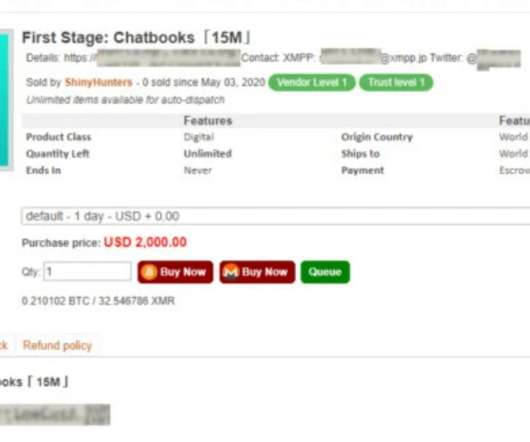Click the Vendor Level 1 badge
Viewport: 530px width, 442px height.
tap(312, 82)
